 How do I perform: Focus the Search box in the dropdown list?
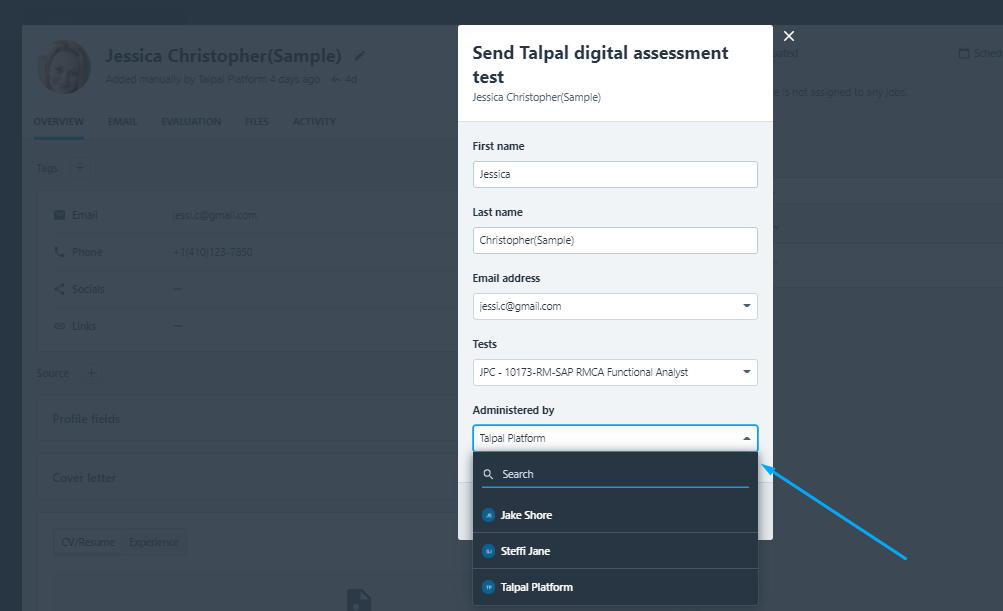615,474
